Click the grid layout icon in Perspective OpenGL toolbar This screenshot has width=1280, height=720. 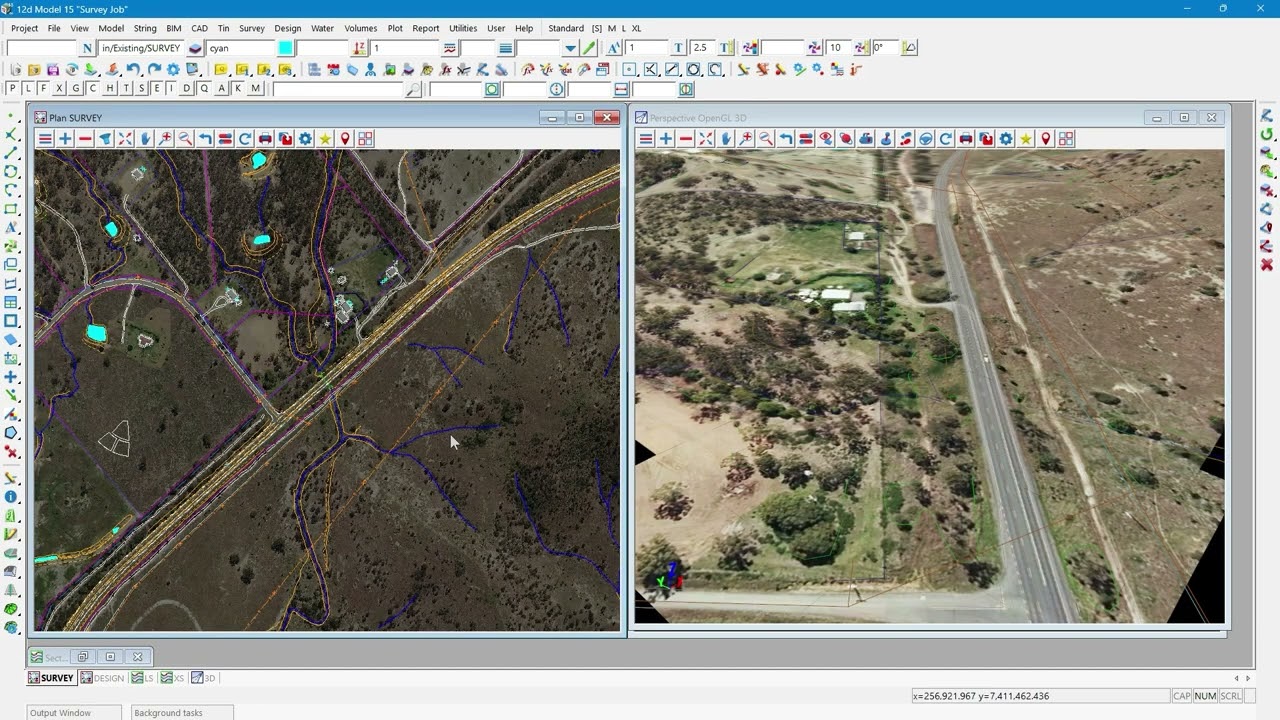click(1066, 139)
